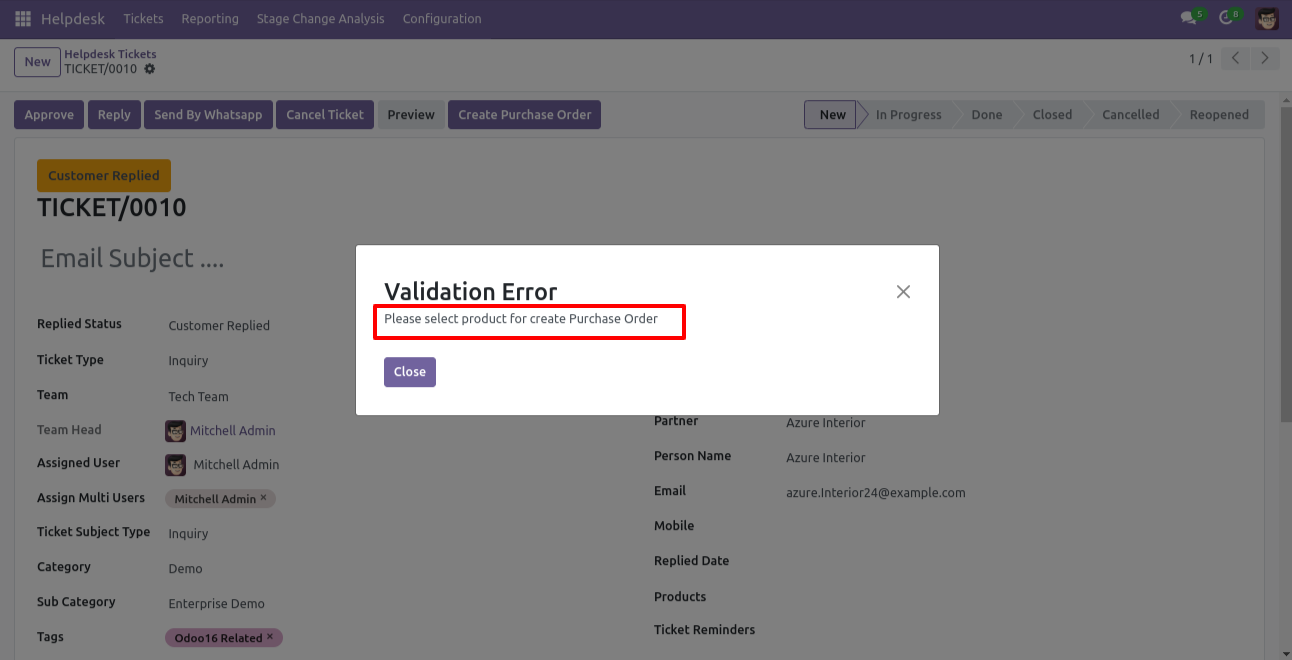
Task: Open the Tickets menu
Action: pos(143,19)
